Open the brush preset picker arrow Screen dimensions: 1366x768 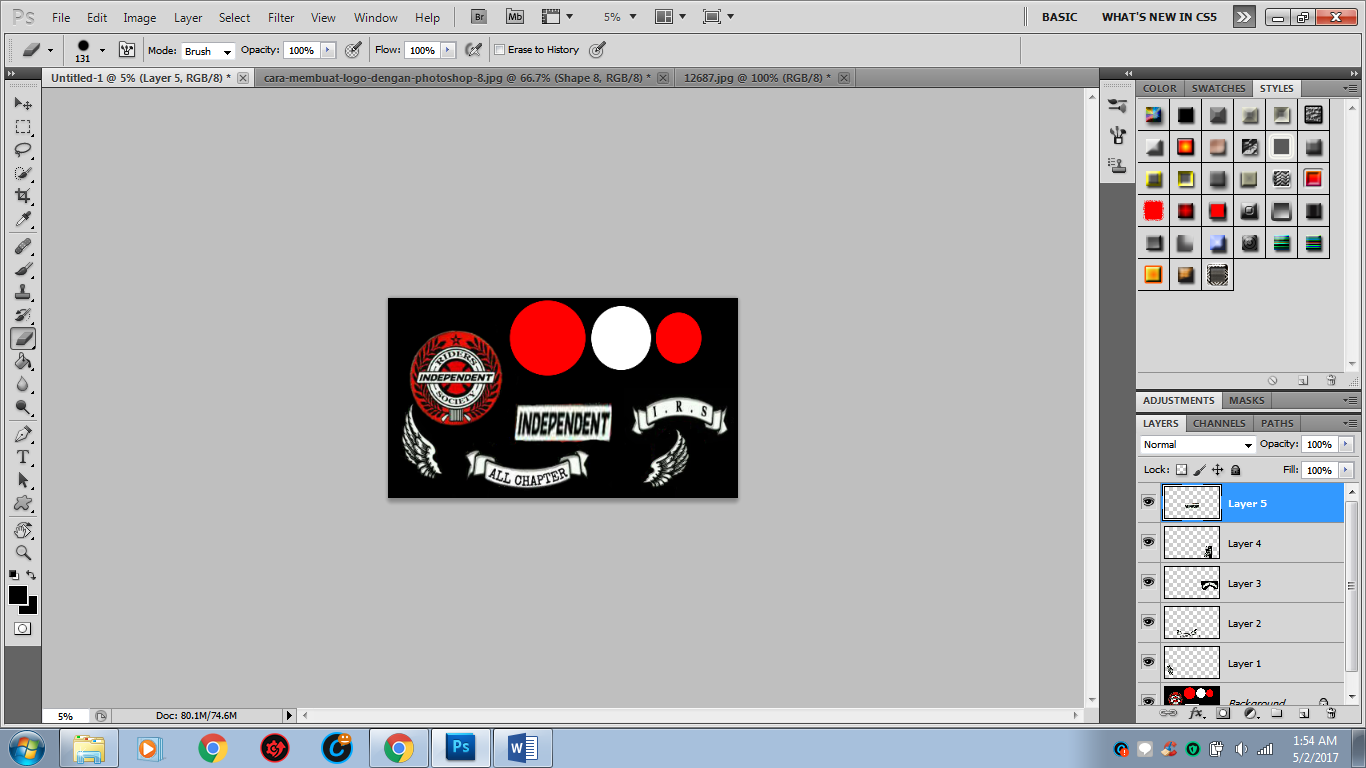(102, 50)
